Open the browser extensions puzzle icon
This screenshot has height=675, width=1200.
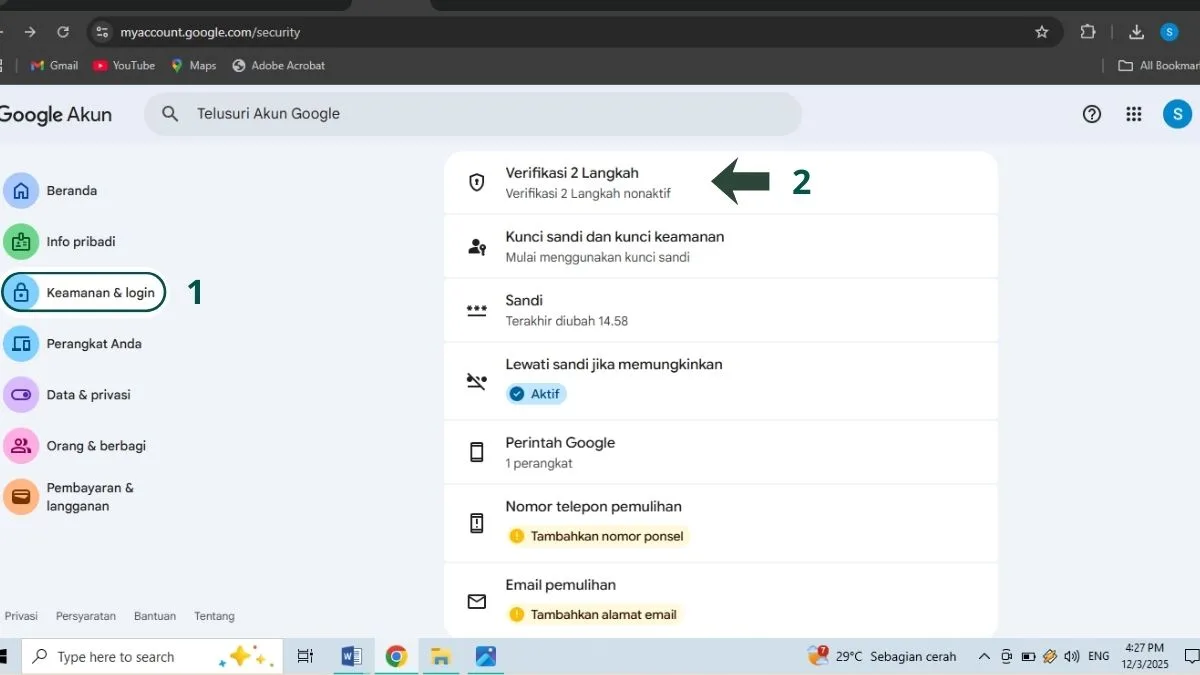pos(1088,32)
